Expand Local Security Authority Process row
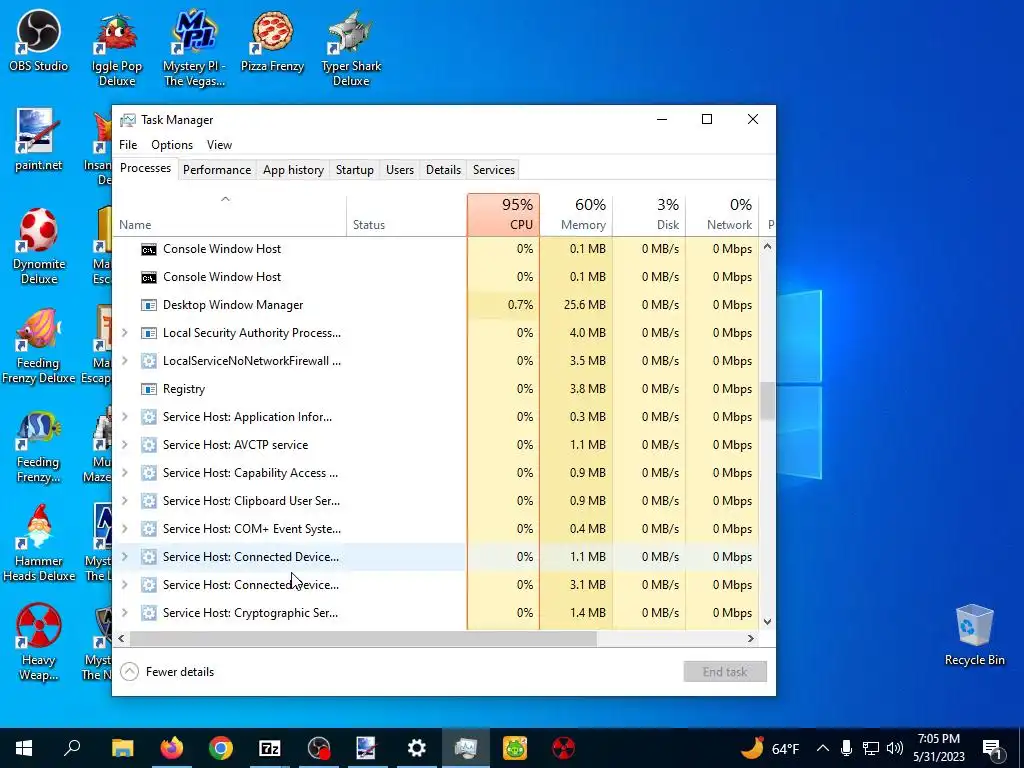The image size is (1024, 768). 125,332
